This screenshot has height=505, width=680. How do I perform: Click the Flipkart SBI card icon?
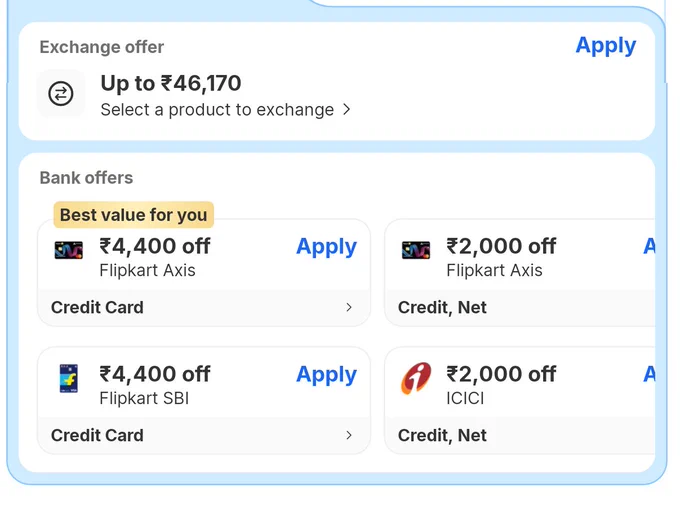pyautogui.click(x=69, y=378)
